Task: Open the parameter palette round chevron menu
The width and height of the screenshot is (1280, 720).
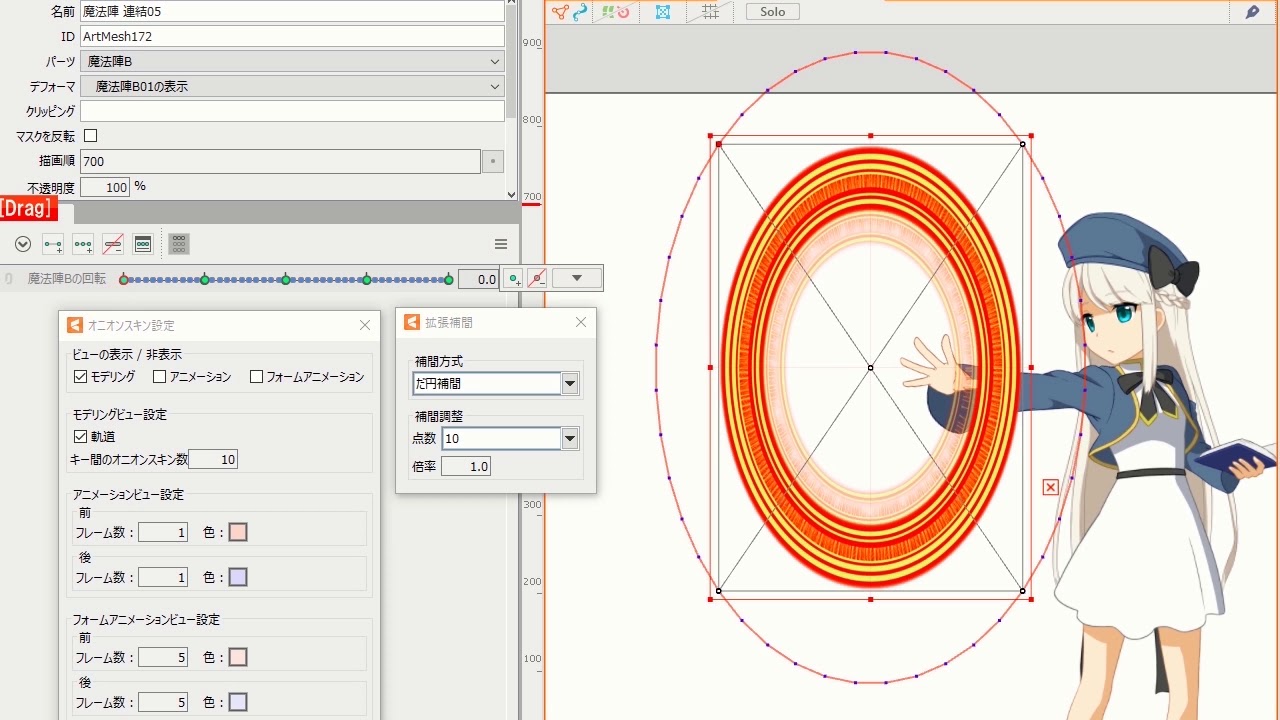Action: 23,244
